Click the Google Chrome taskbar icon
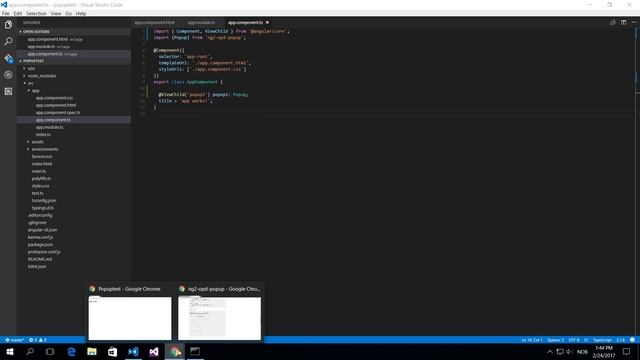 click(x=175, y=351)
